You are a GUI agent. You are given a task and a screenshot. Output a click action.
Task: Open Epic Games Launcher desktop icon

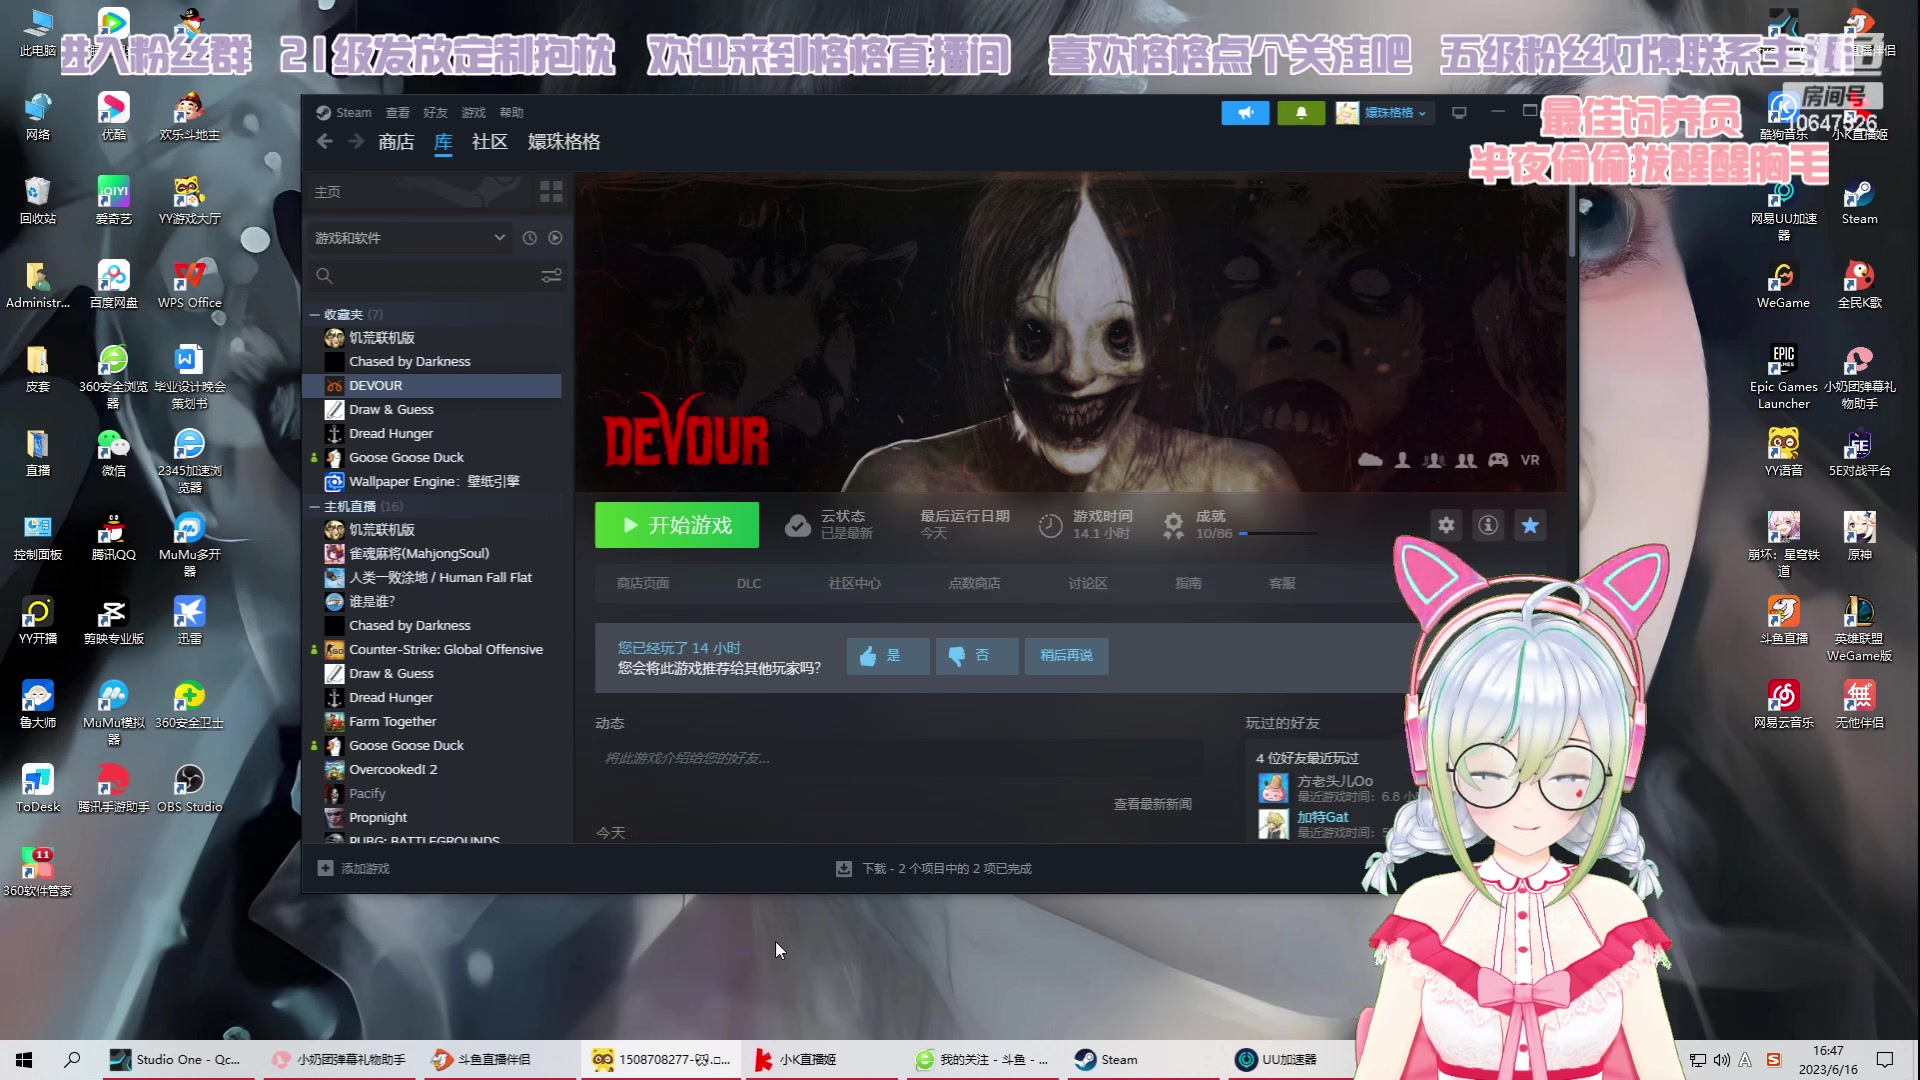1783,378
